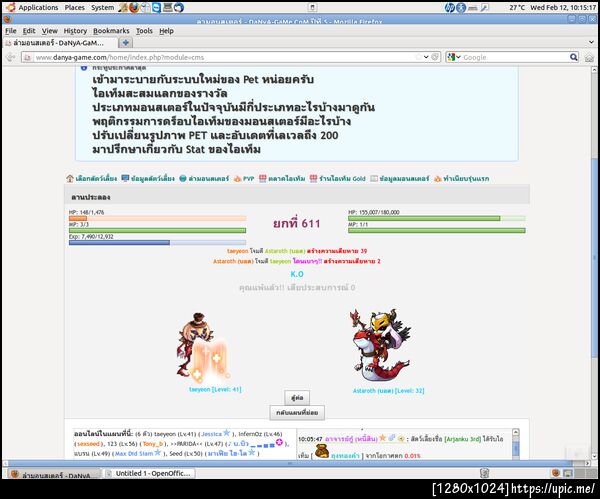
Task: Open news link about item Stat
Action: coord(176,149)
